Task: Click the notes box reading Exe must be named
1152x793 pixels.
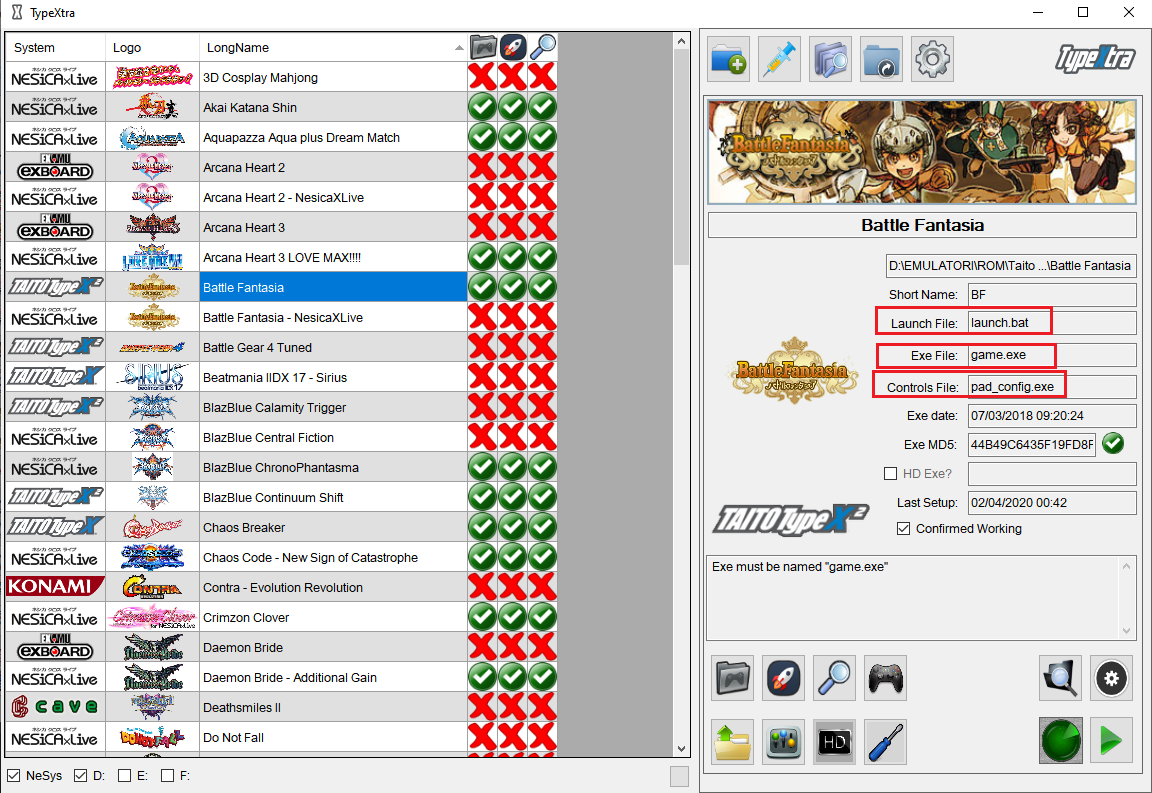Action: [920, 598]
